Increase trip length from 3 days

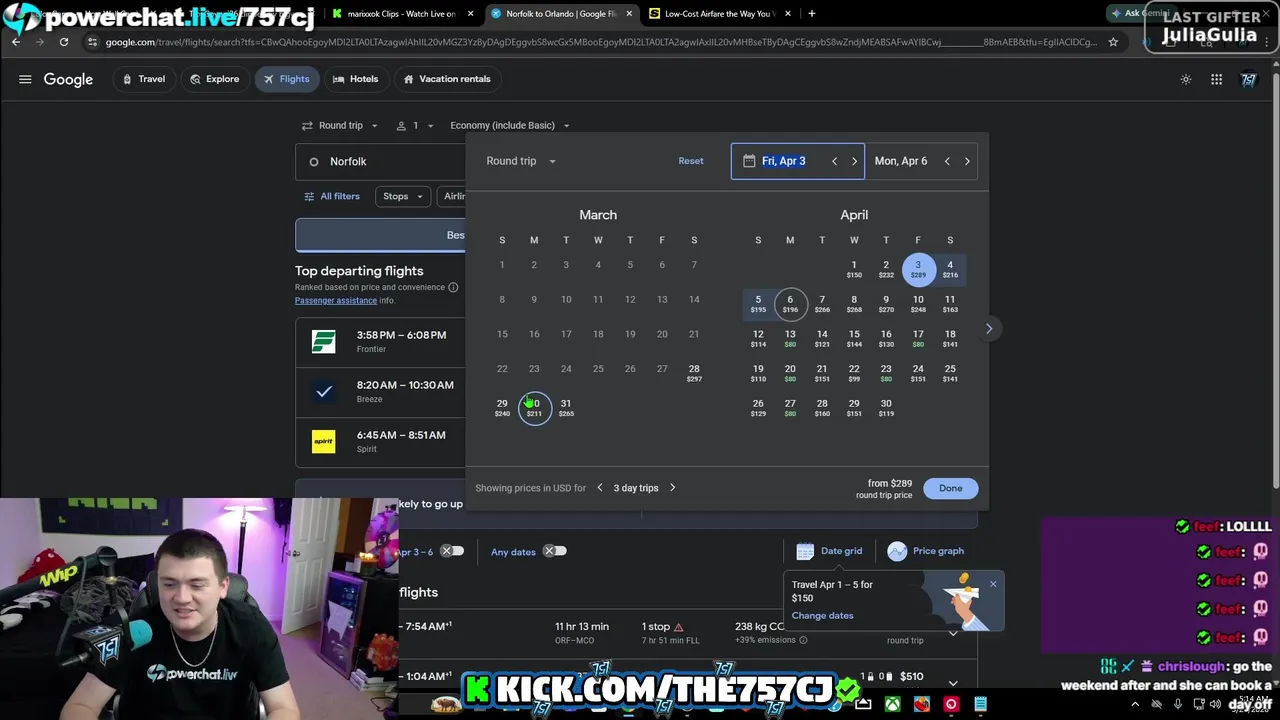(672, 488)
